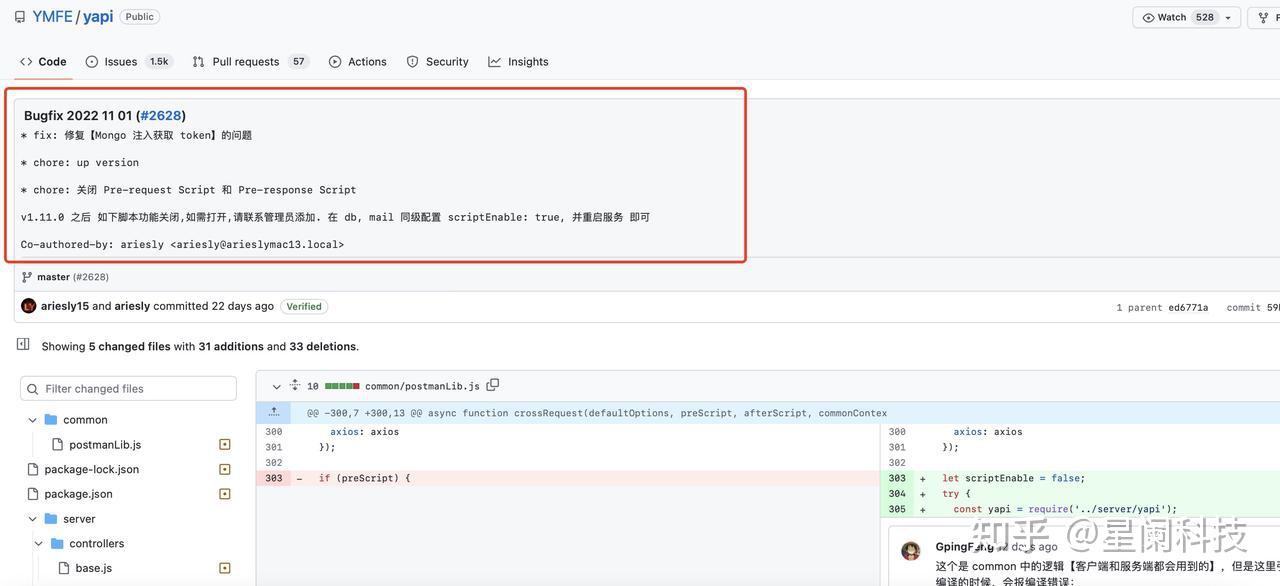The height and width of the screenshot is (586, 1280).
Task: Open the Insights tab
Action: click(x=518, y=62)
